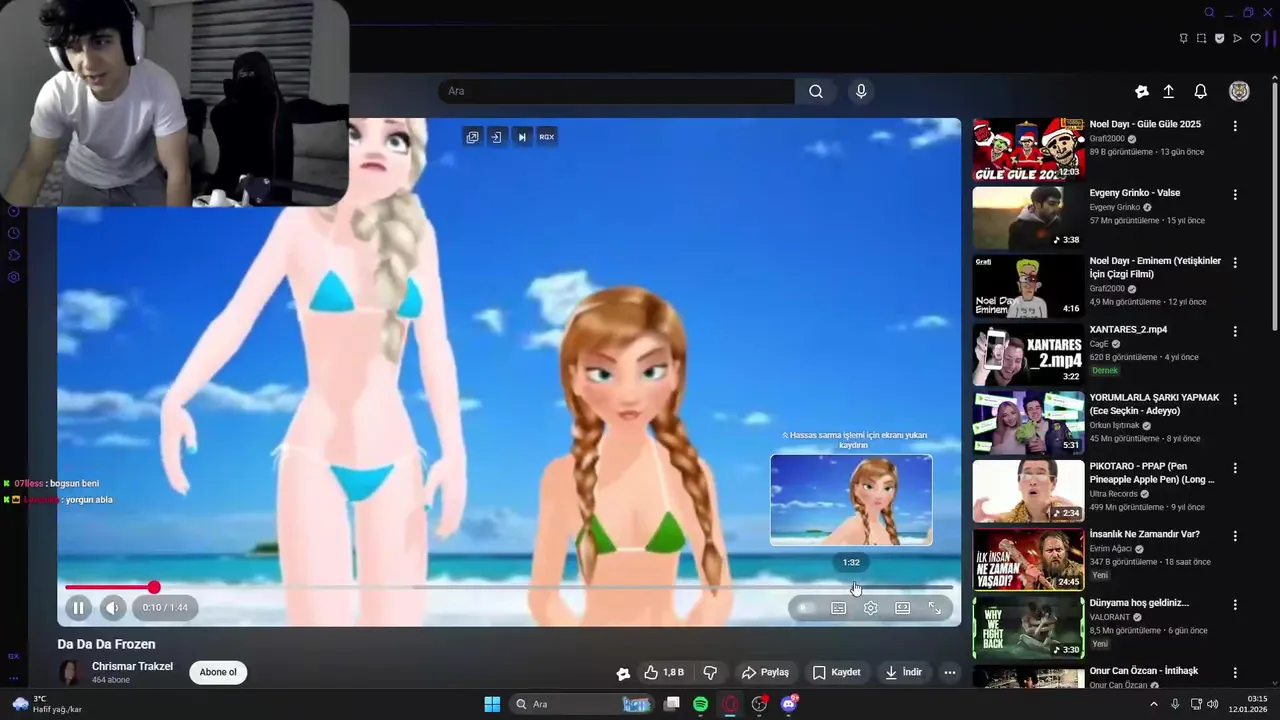The image size is (1280, 720).
Task: Click the shield icon in the browser toolbar
Action: (x=1219, y=39)
